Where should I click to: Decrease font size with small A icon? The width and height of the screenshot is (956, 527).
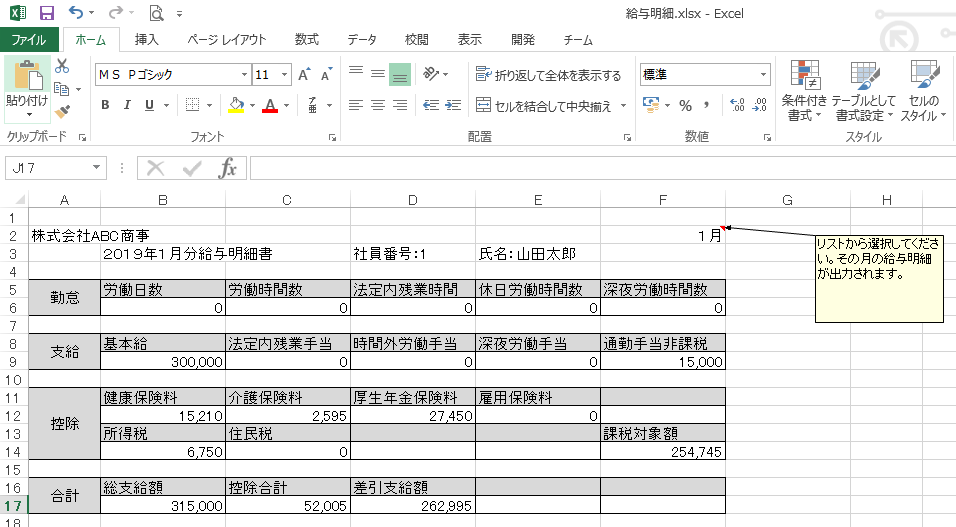326,74
